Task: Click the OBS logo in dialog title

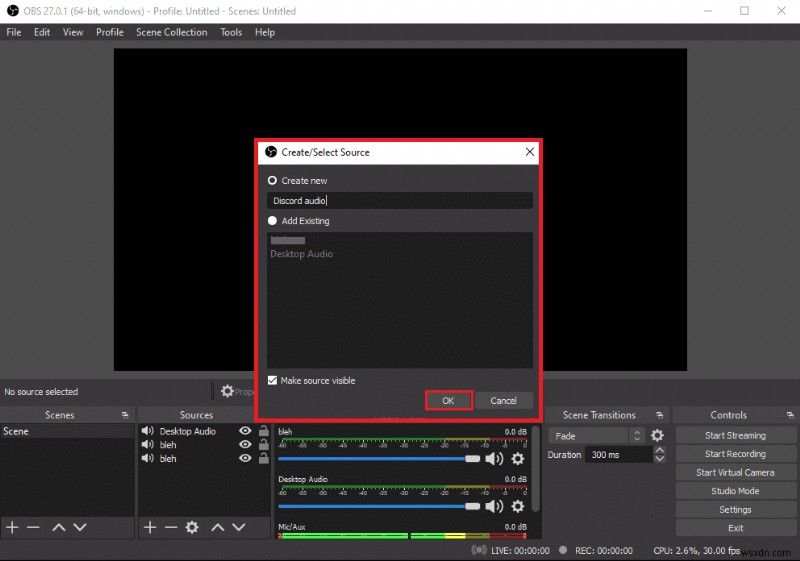Action: (x=271, y=151)
